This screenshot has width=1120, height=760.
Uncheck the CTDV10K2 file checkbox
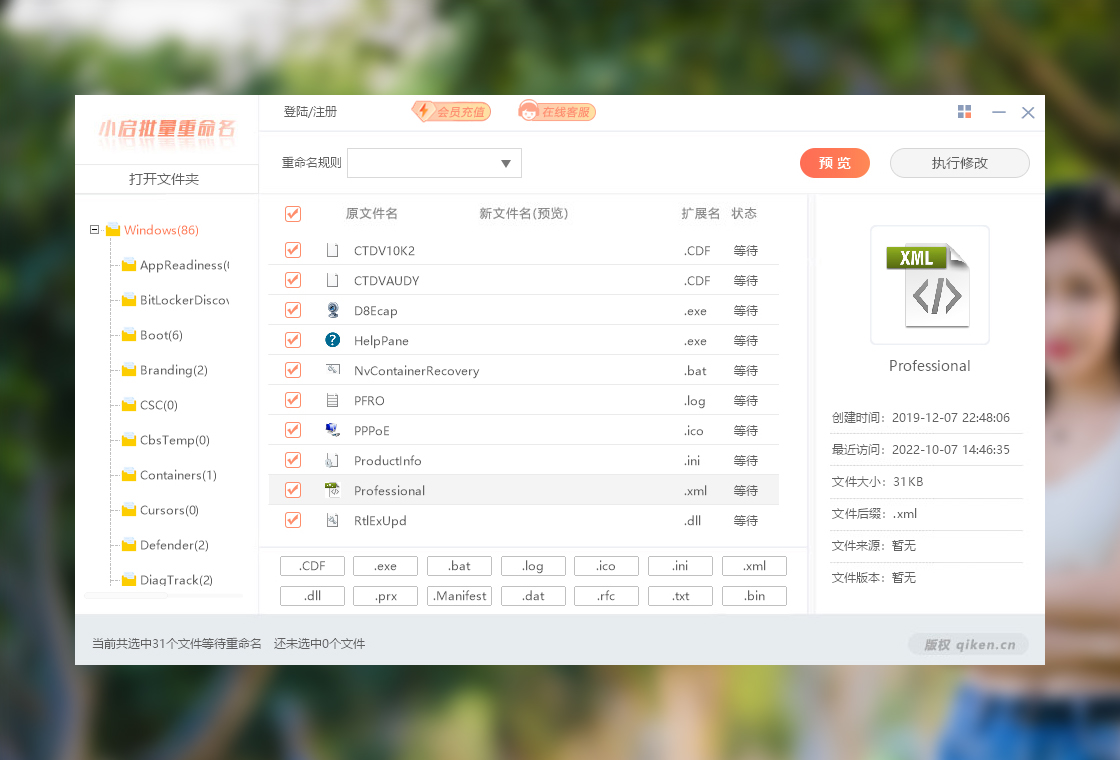(x=293, y=250)
